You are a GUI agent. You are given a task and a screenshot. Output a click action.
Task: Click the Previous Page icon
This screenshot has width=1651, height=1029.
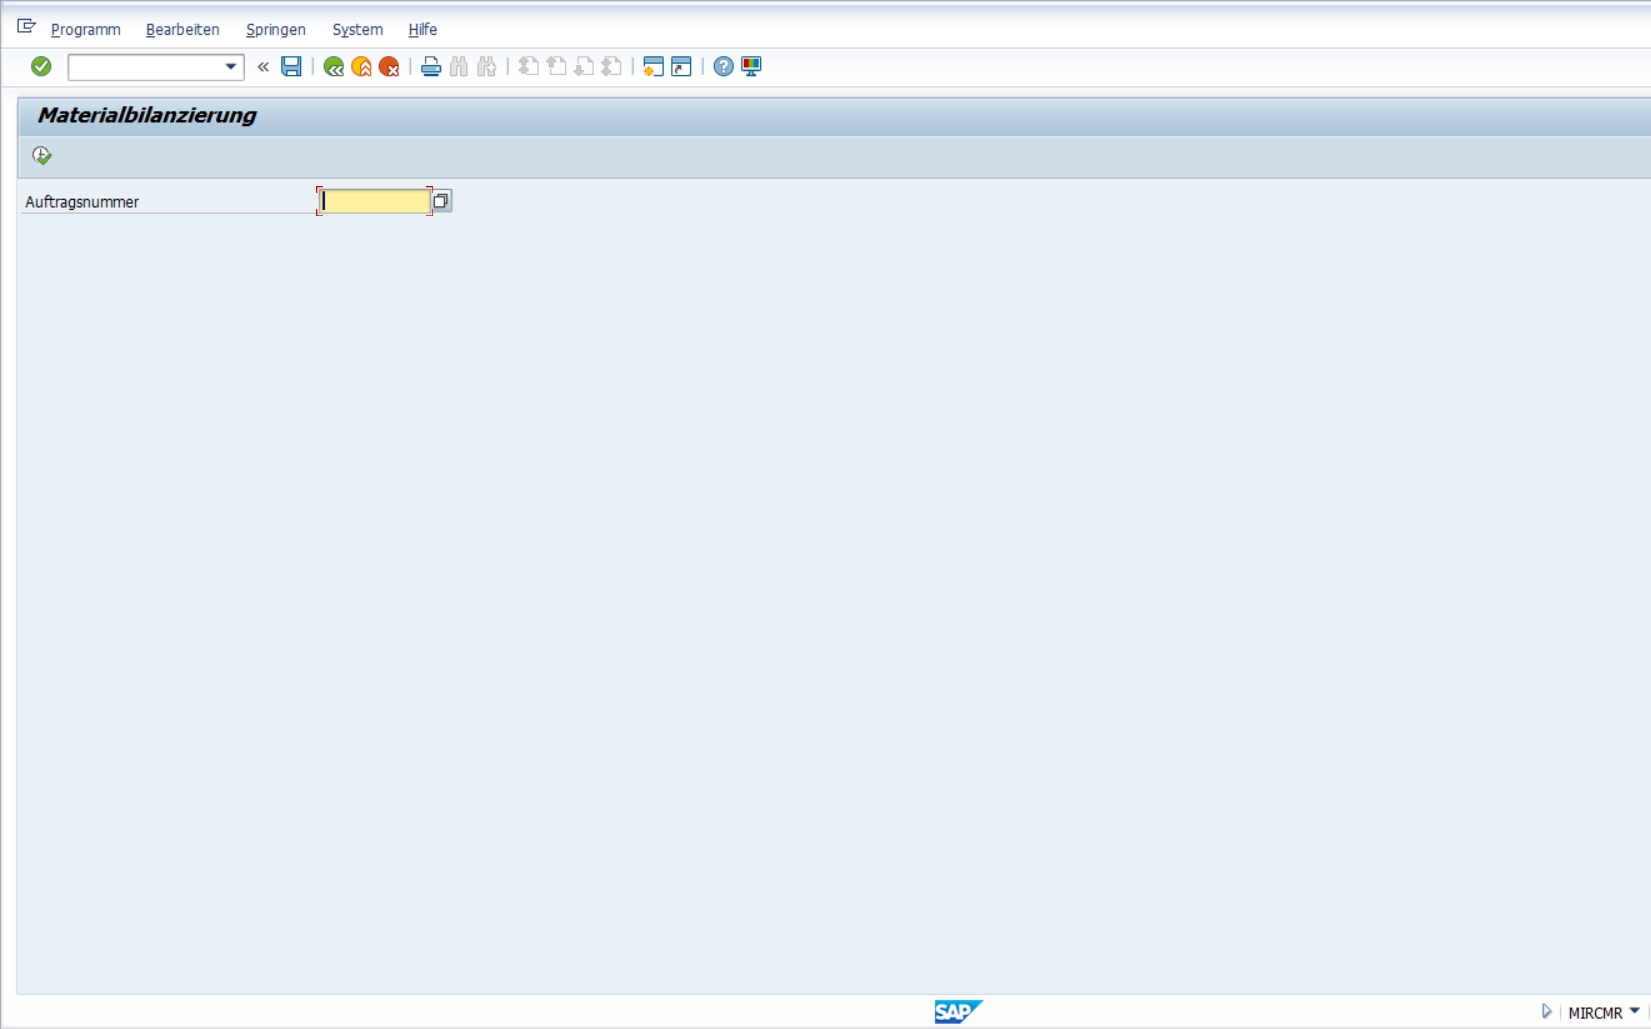557,67
